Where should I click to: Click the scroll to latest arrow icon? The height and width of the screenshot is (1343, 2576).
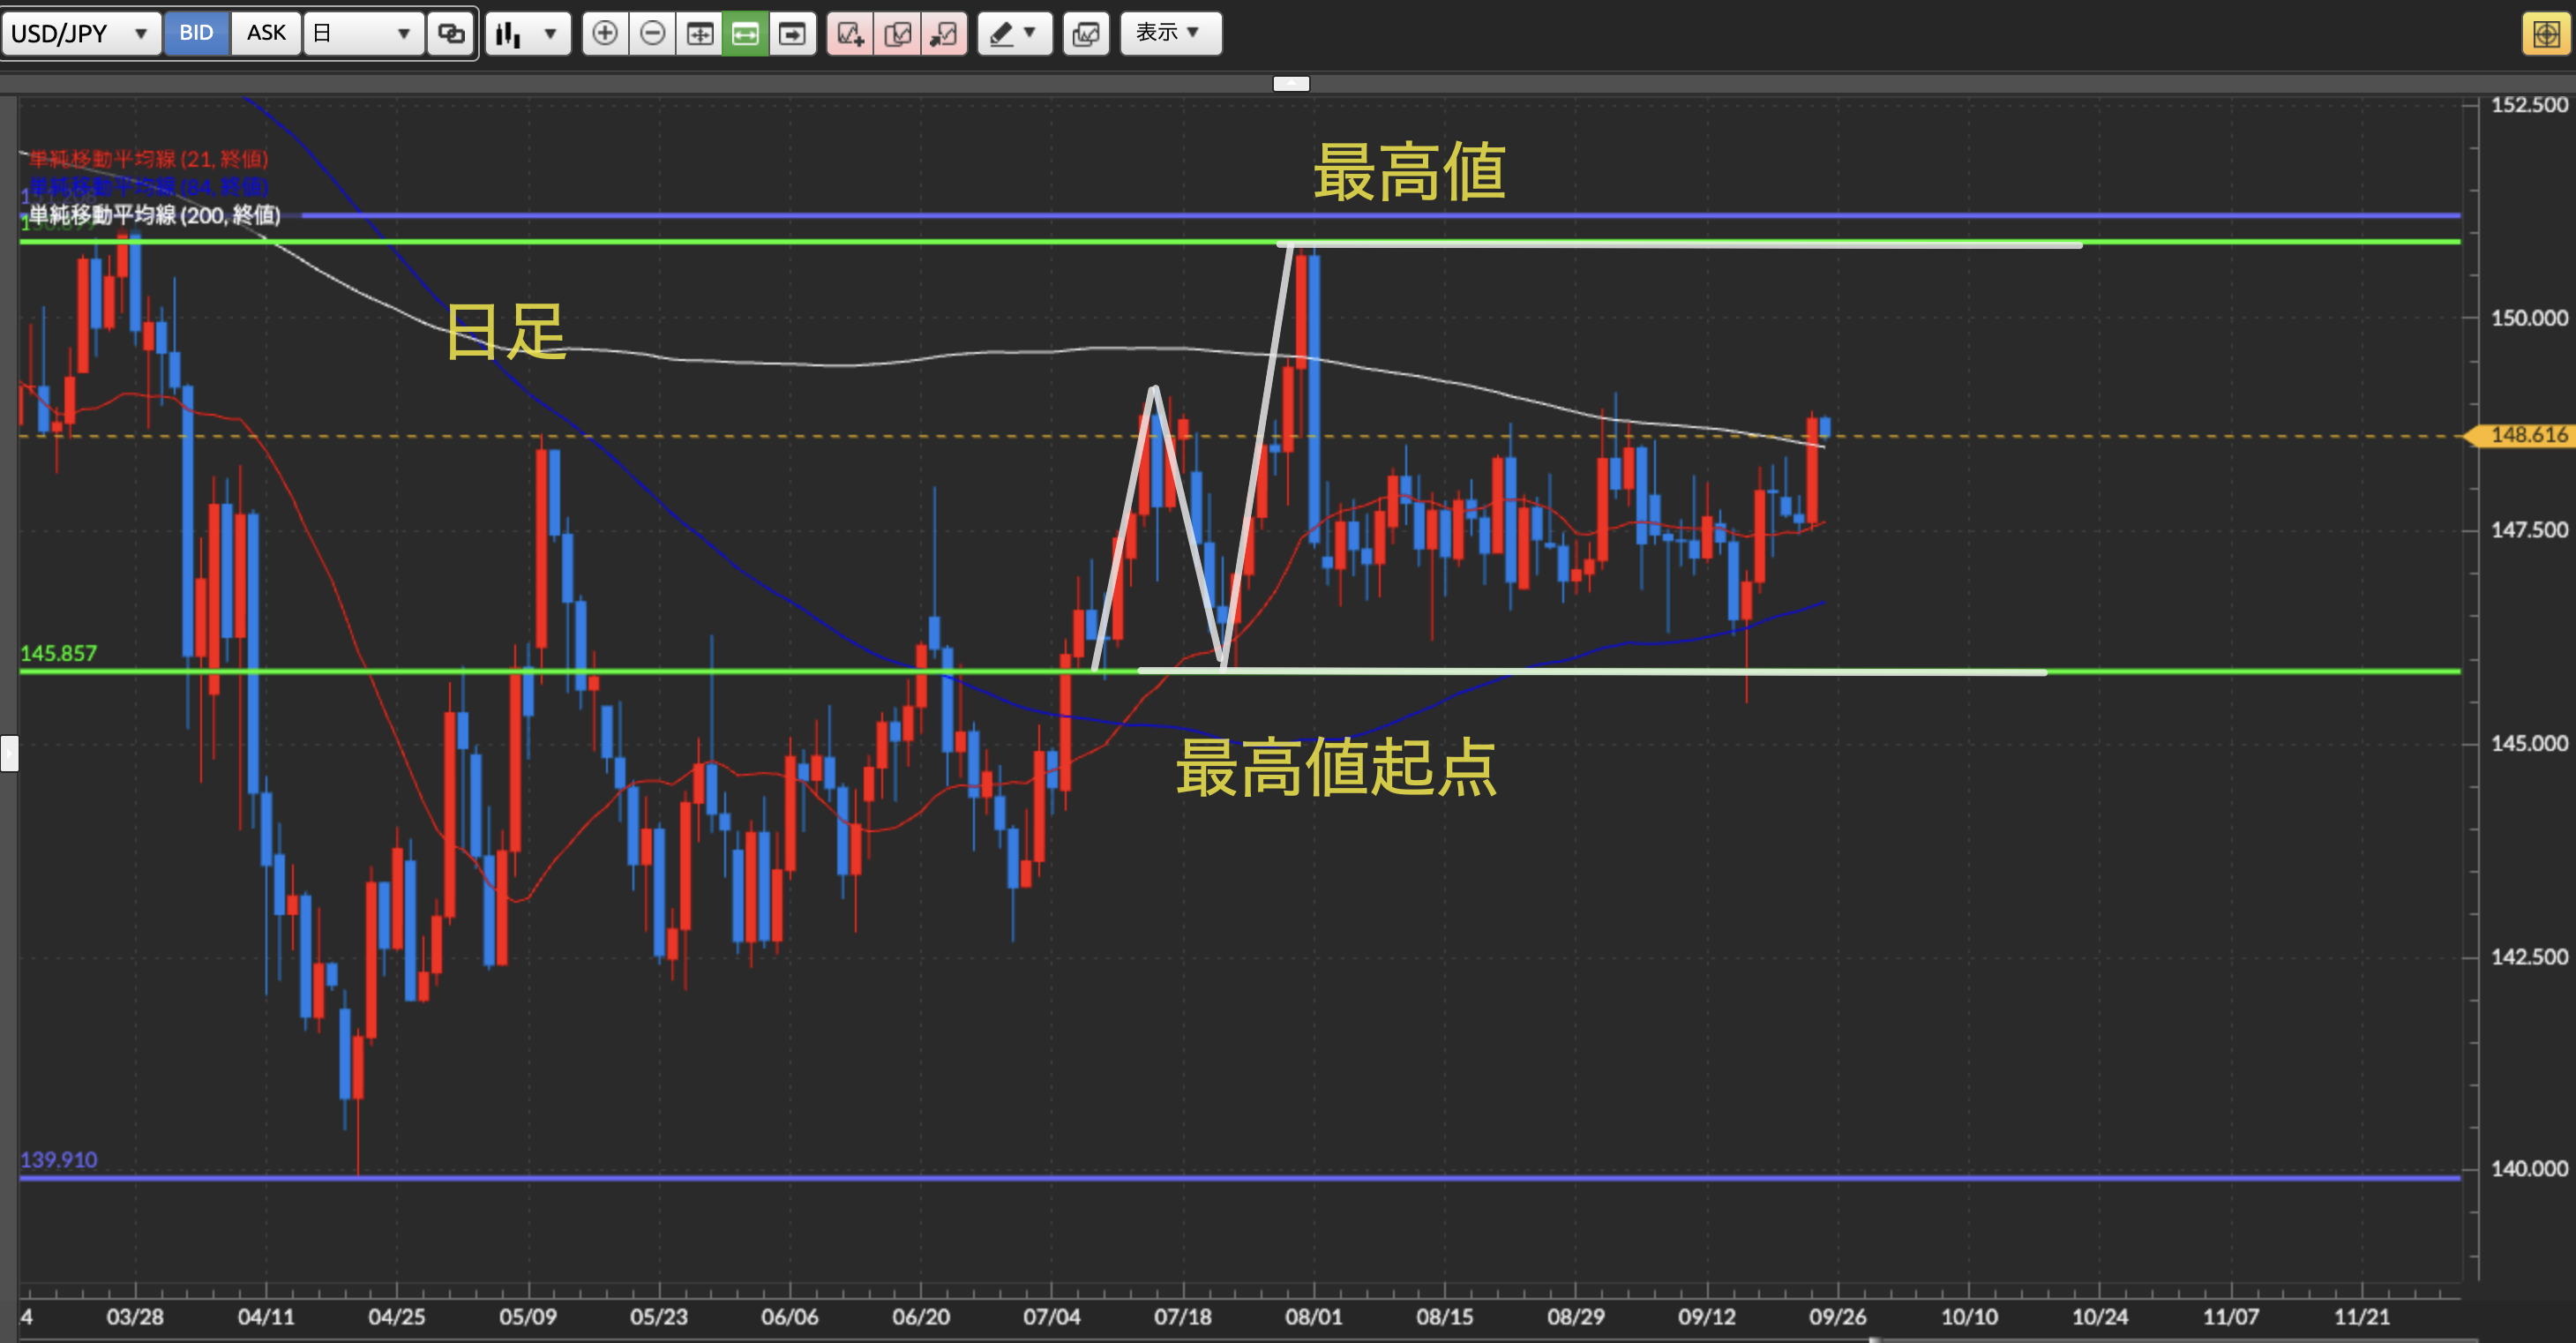pyautogui.click(x=792, y=34)
